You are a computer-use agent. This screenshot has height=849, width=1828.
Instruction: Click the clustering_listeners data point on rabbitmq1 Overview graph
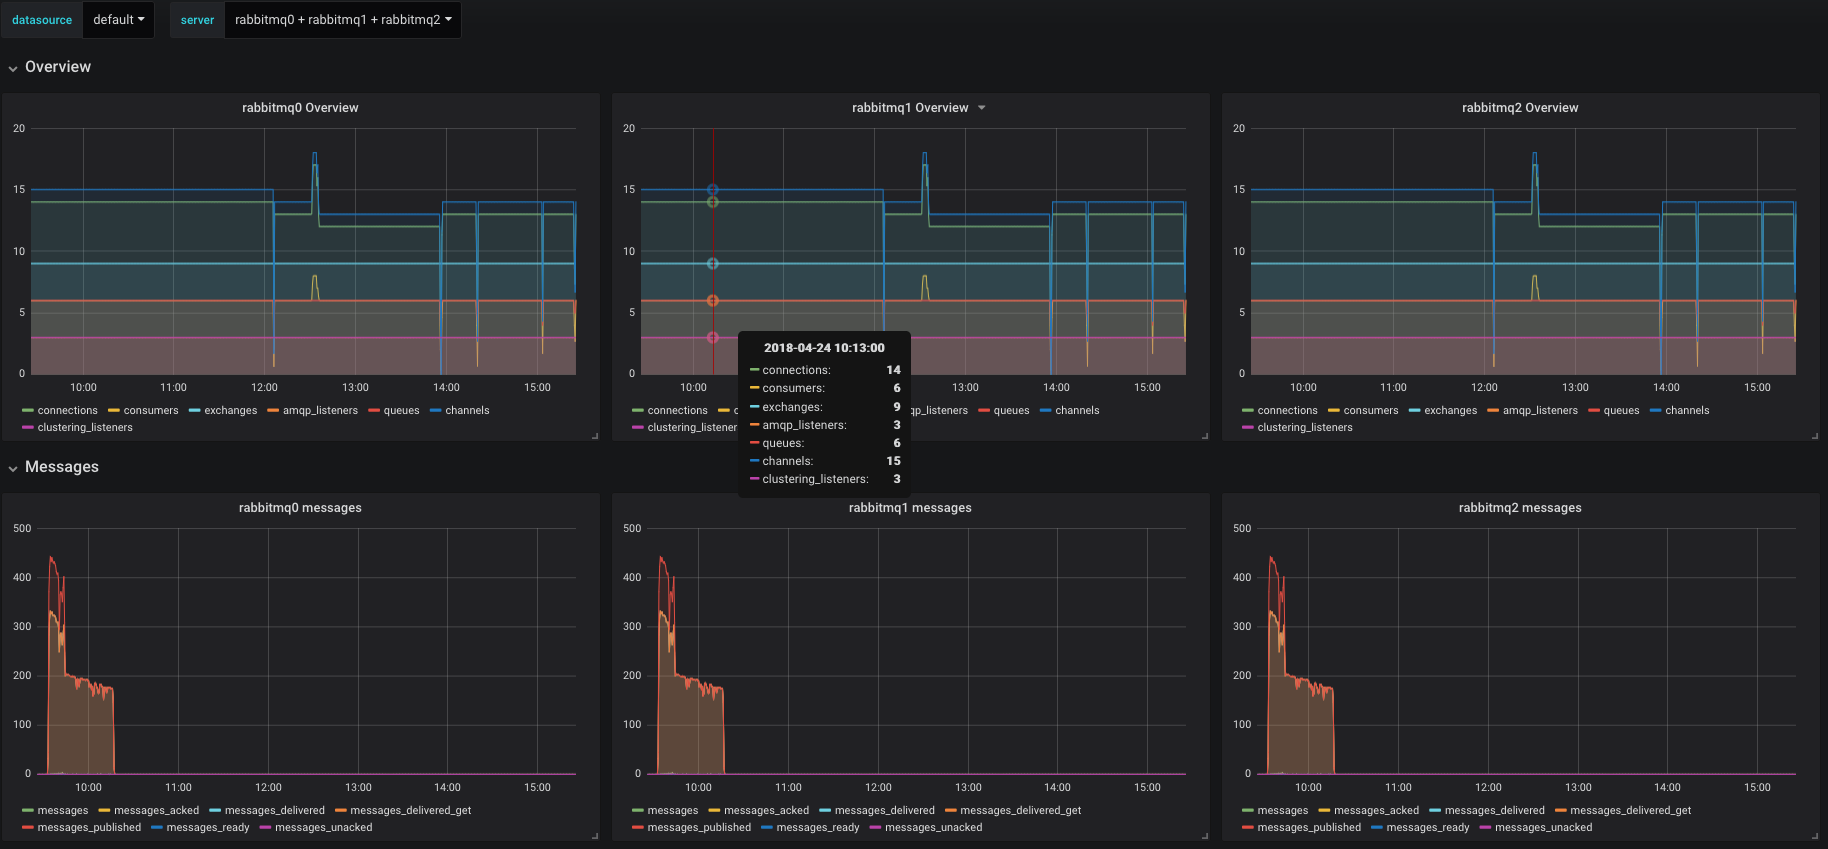[713, 338]
